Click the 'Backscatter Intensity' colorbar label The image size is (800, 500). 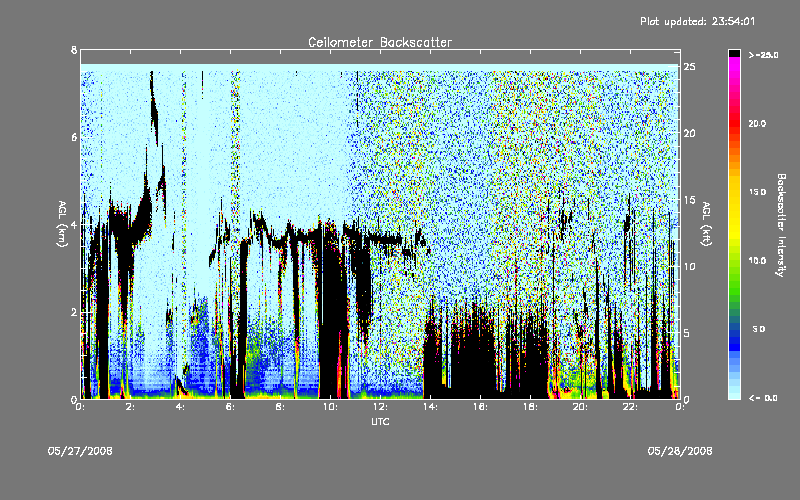tap(781, 225)
